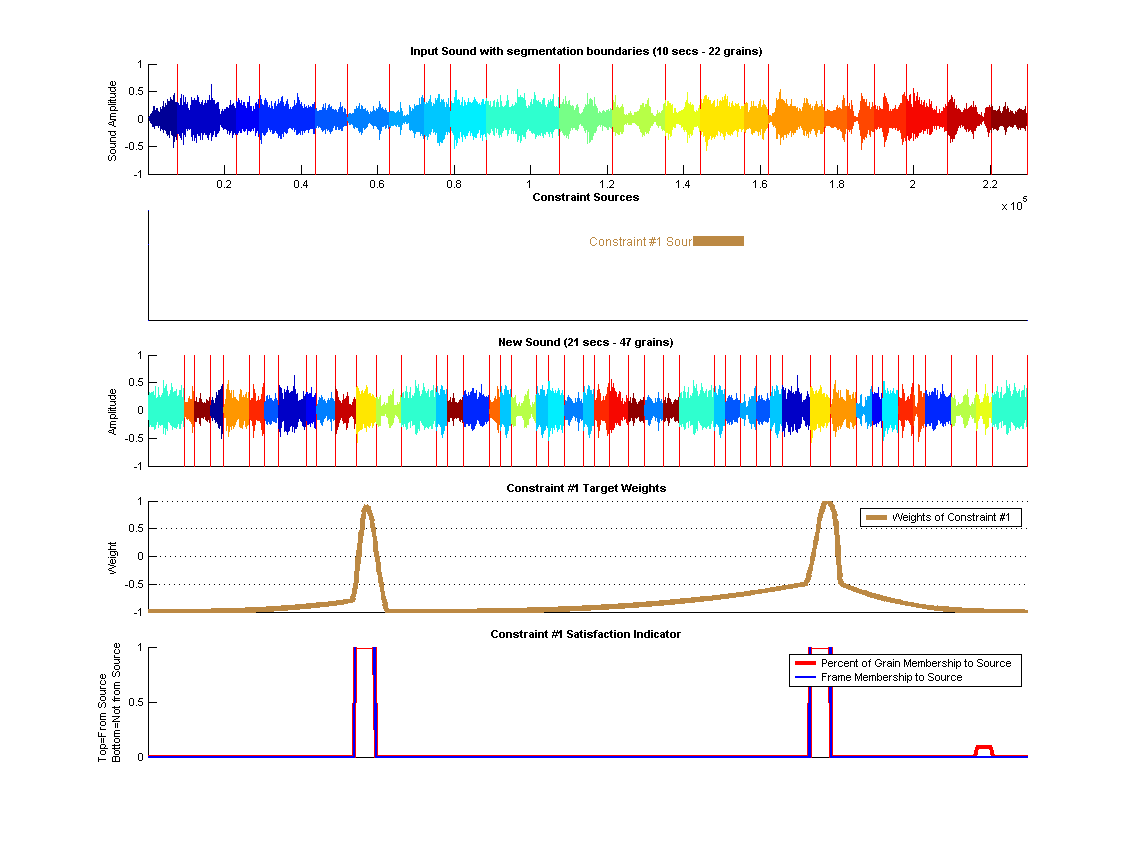
Task: Select 'Frame Membership to Source' legend entry
Action: [891, 677]
